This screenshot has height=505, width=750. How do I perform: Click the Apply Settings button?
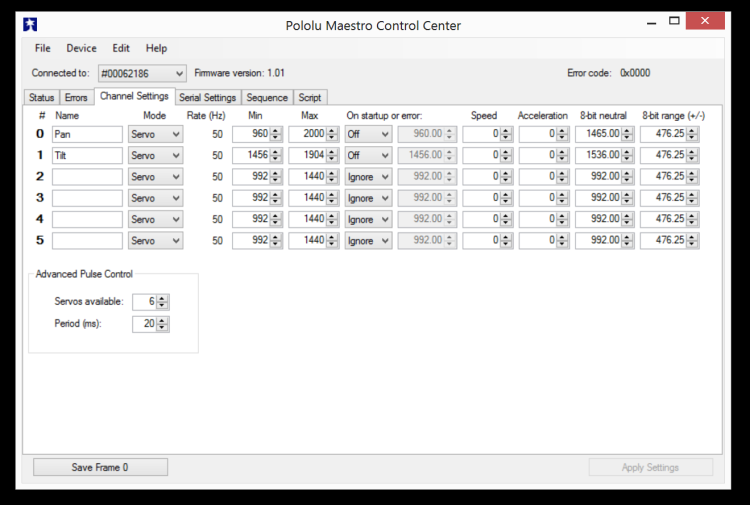651,467
